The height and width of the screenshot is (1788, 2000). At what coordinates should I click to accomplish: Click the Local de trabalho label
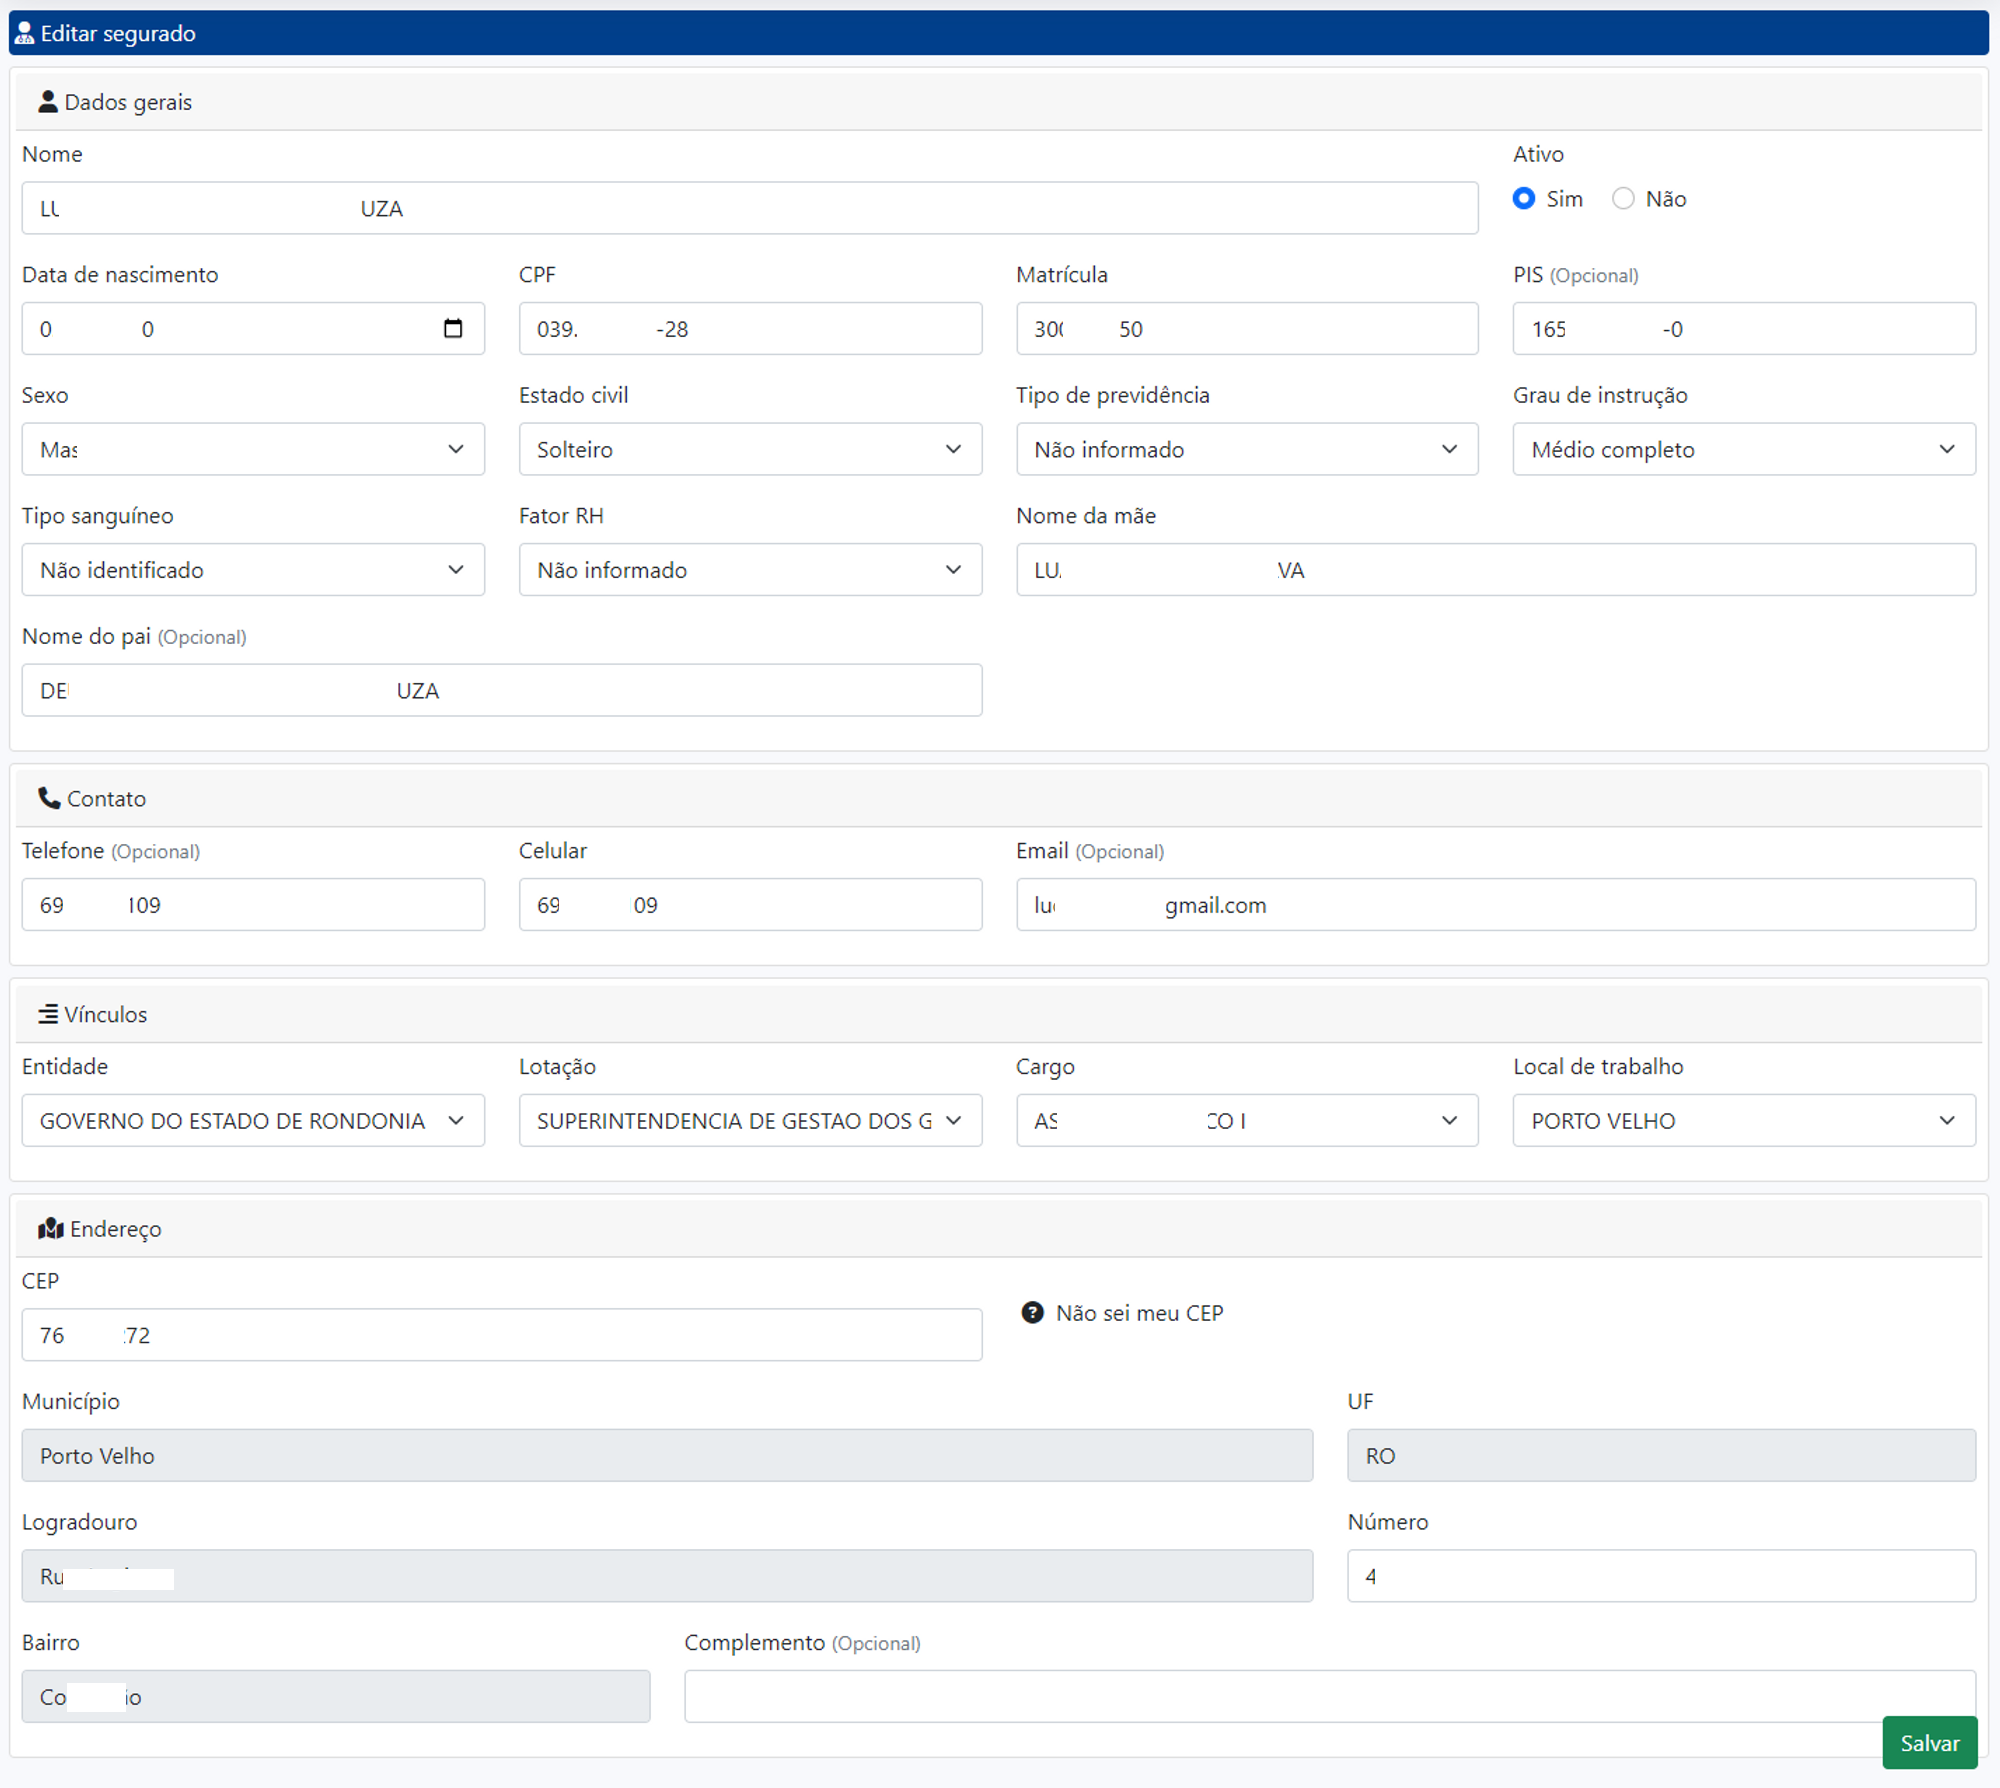(x=1598, y=1066)
